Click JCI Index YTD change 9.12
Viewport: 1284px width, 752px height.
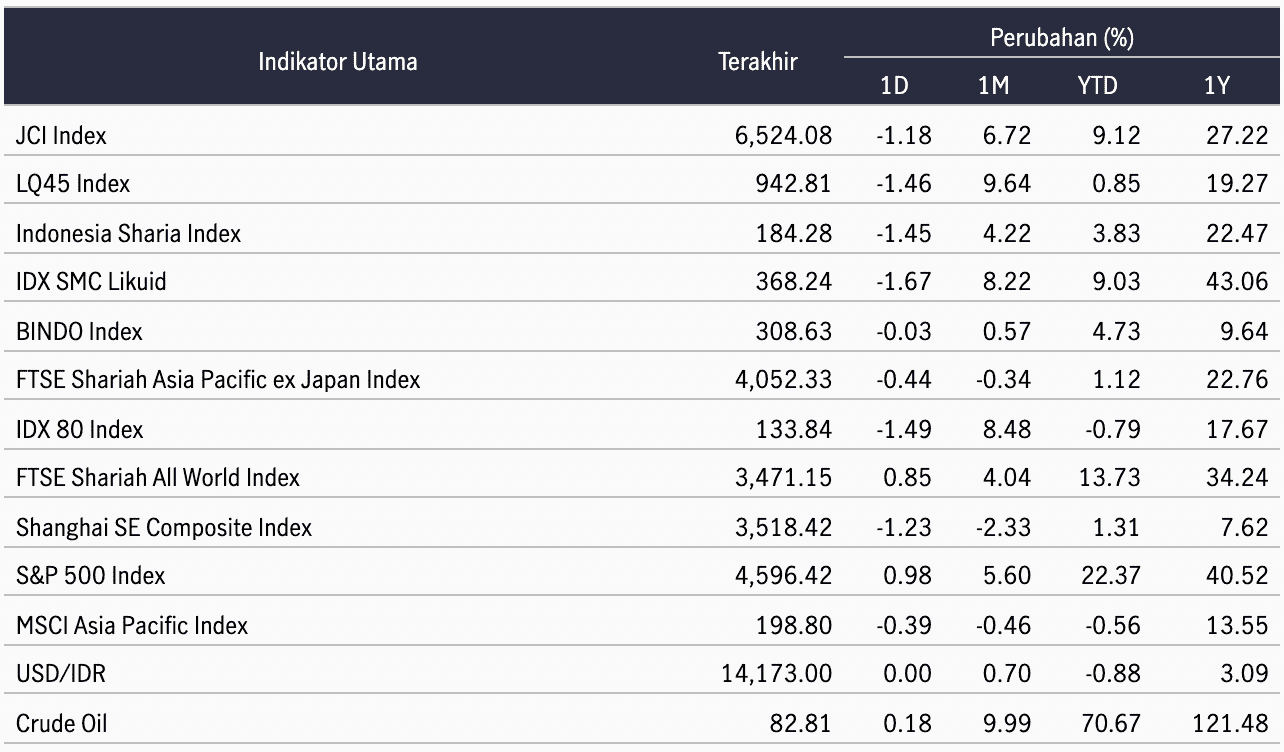coord(1115,135)
